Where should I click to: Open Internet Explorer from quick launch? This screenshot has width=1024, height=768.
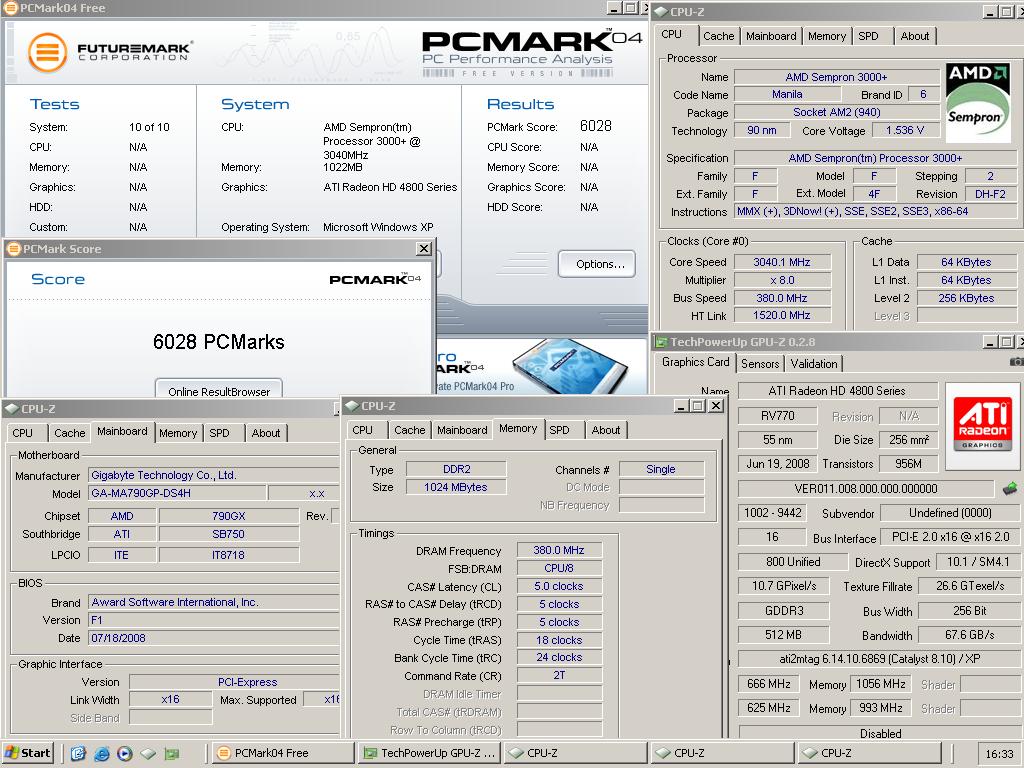(x=101, y=754)
